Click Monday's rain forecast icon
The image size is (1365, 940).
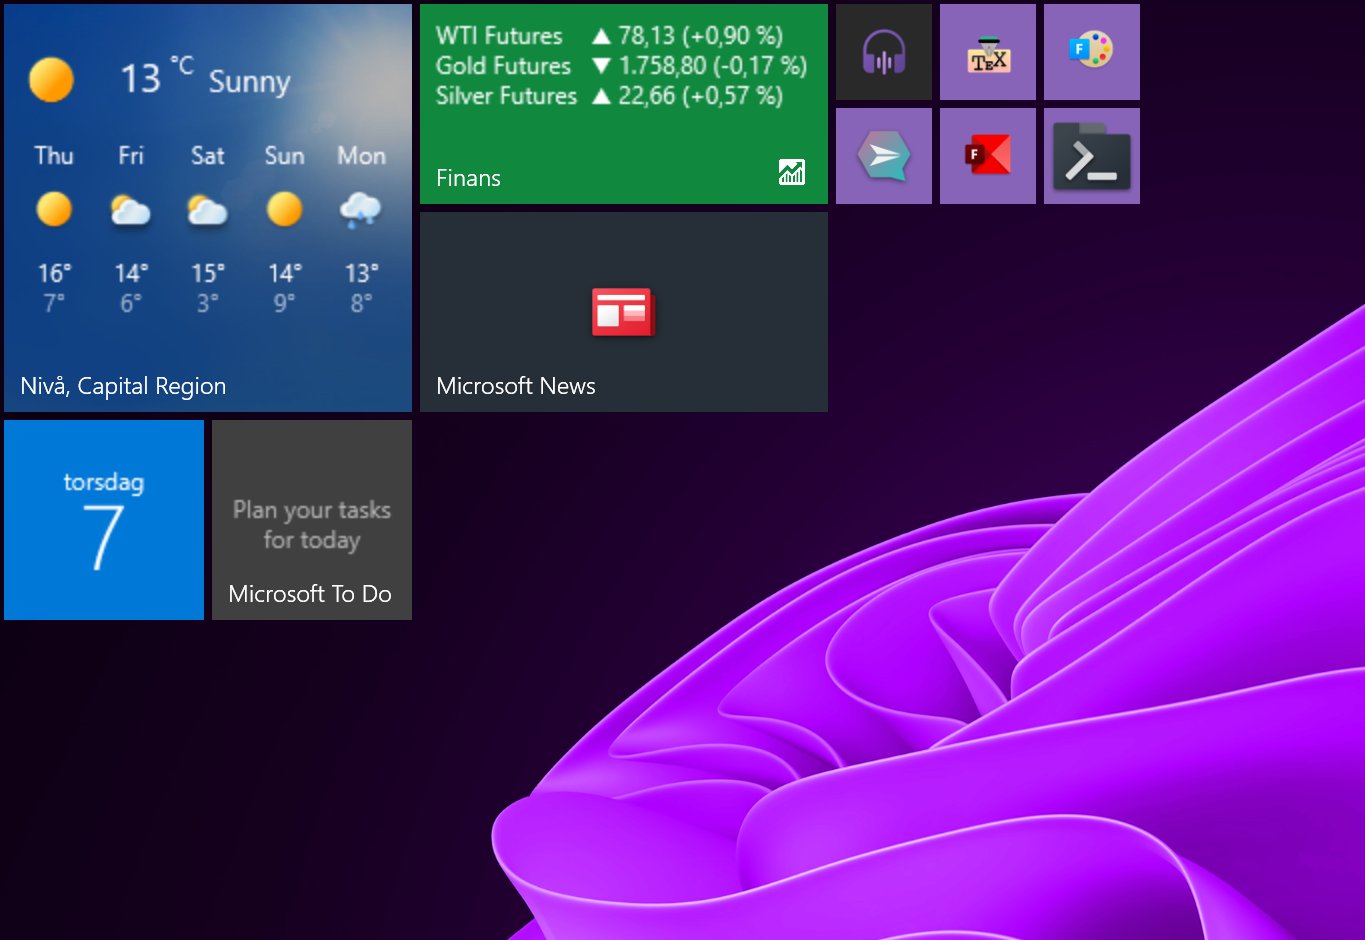361,210
